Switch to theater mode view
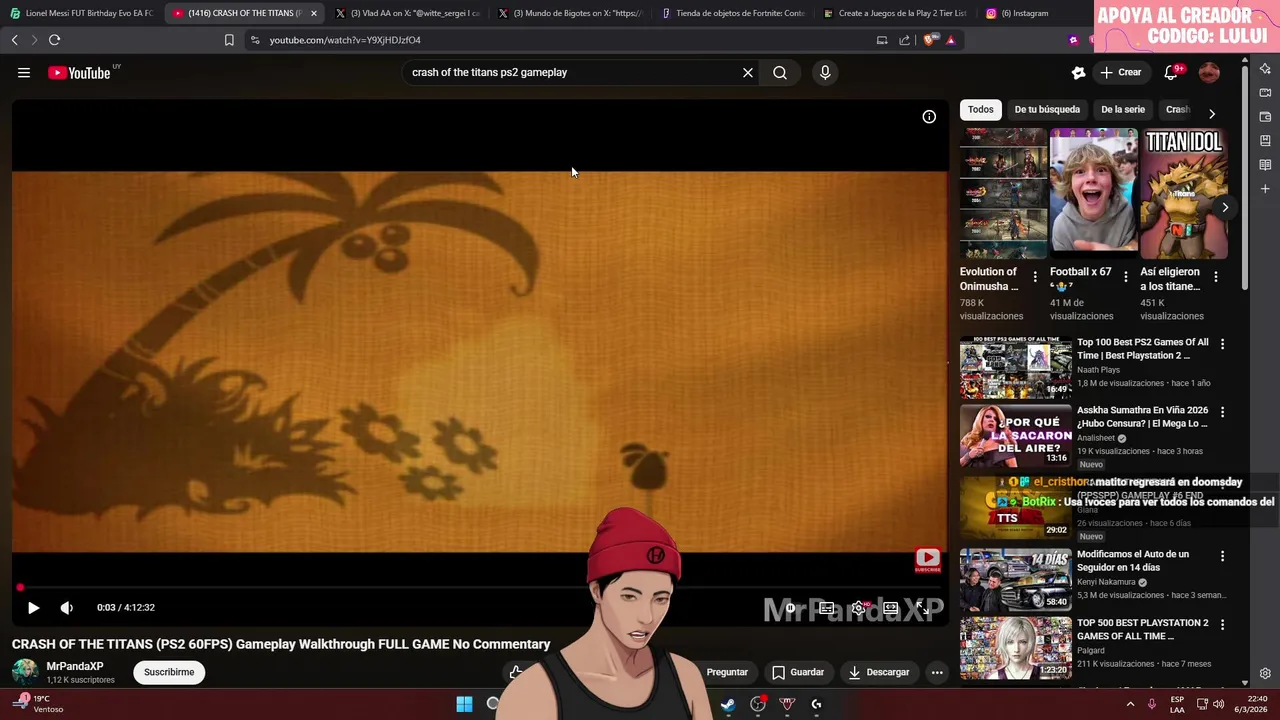This screenshot has width=1280, height=720. (890, 607)
